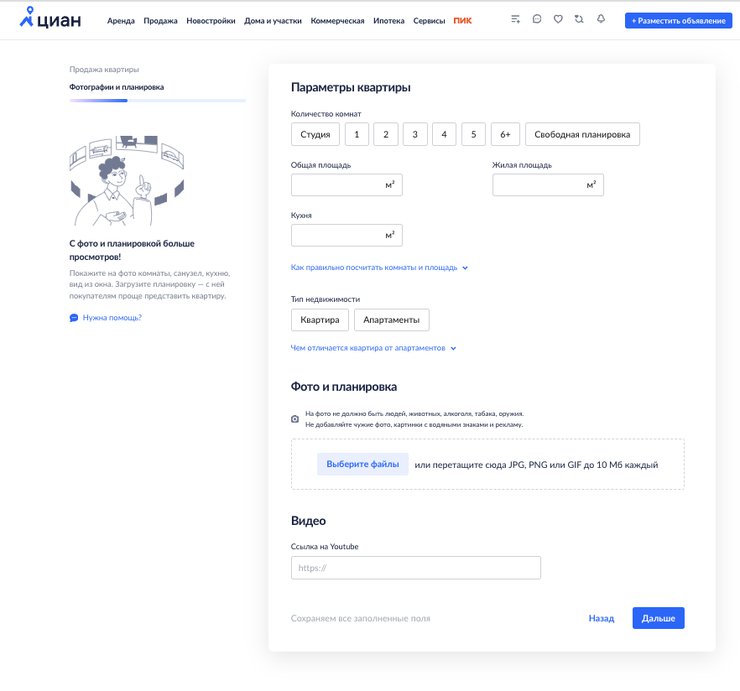The image size is (740, 691).
Task: Open the comparison arrows icon
Action: point(579,19)
